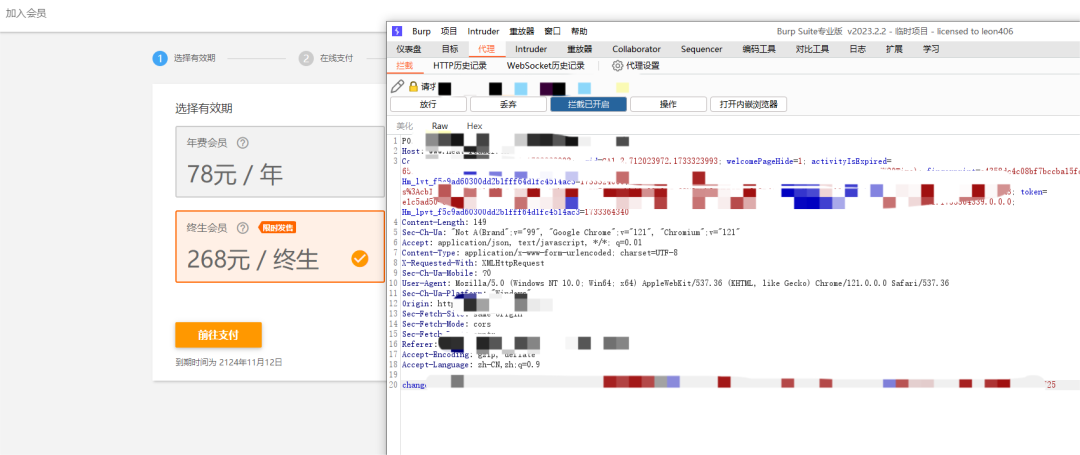Click the help icon next to 终生会员
This screenshot has width=1080, height=455.
(x=242, y=228)
